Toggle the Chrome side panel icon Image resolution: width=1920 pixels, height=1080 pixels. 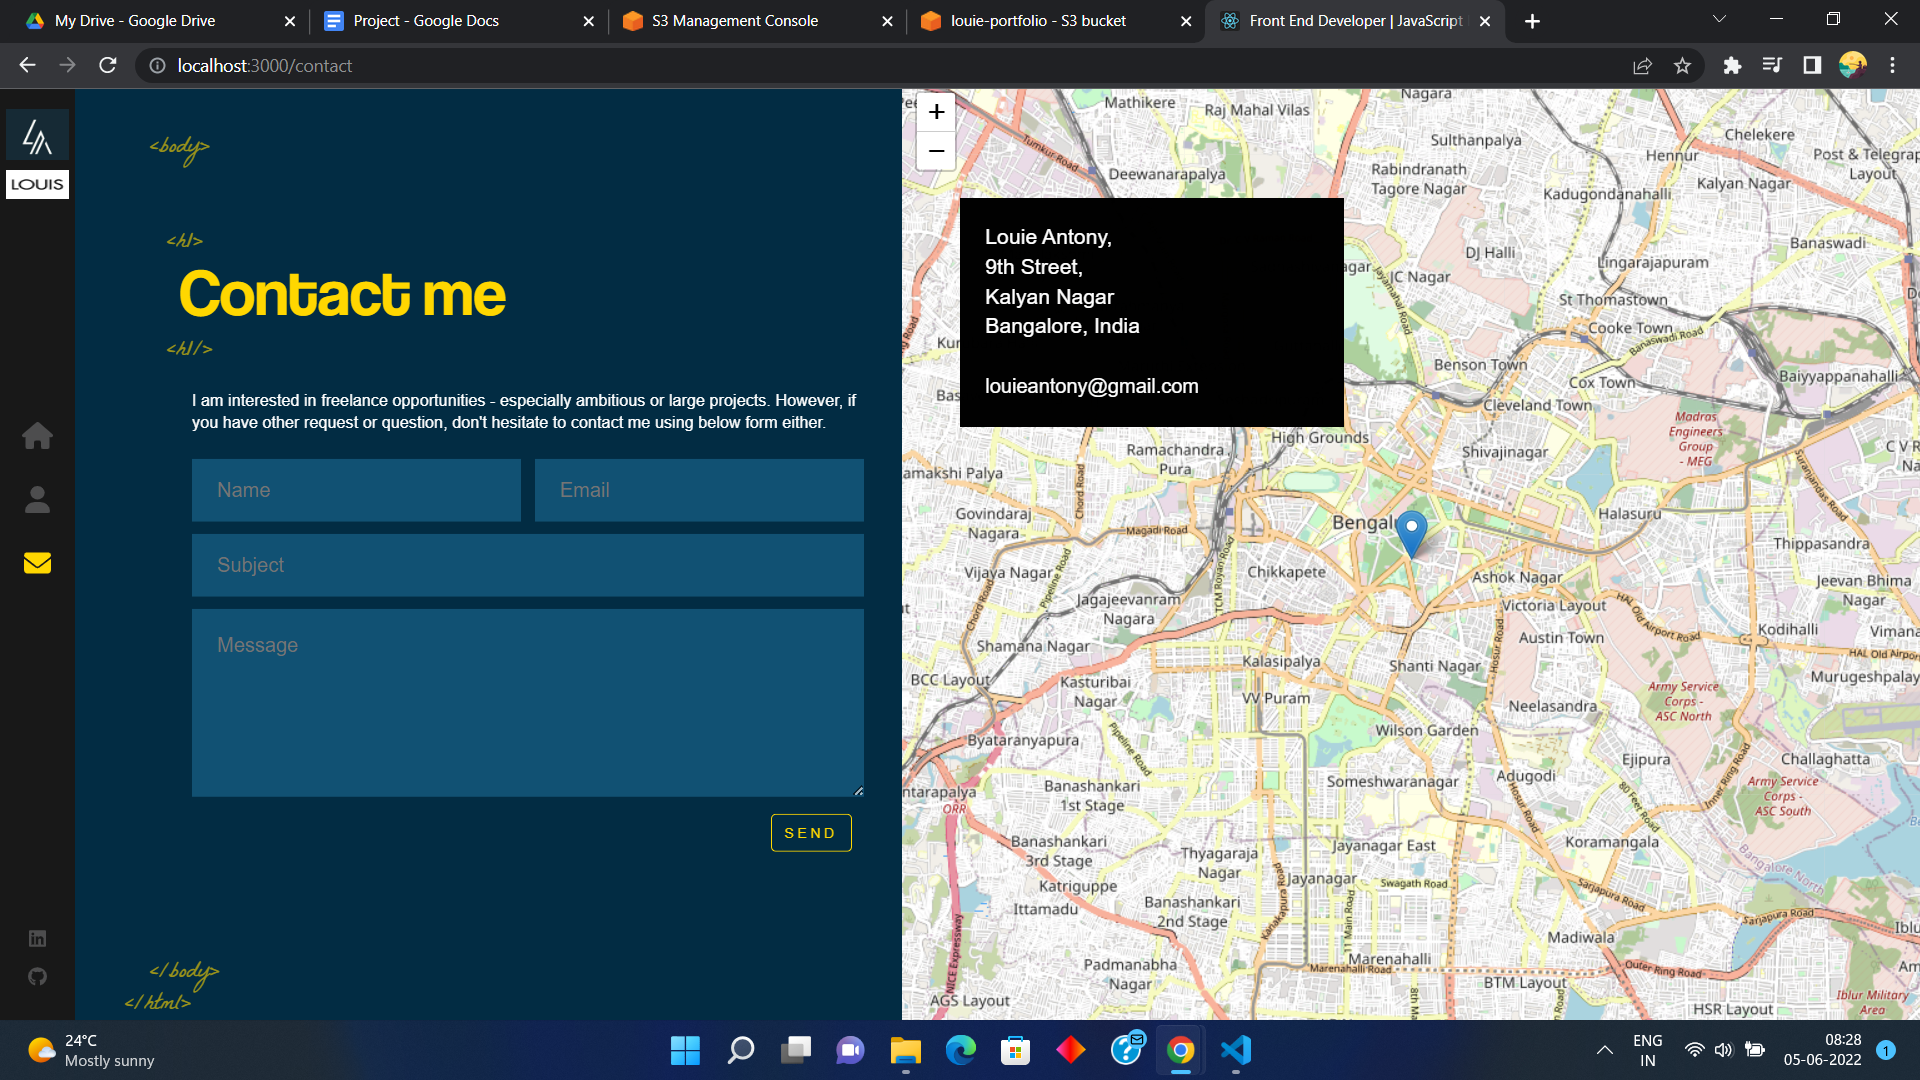tap(1812, 66)
